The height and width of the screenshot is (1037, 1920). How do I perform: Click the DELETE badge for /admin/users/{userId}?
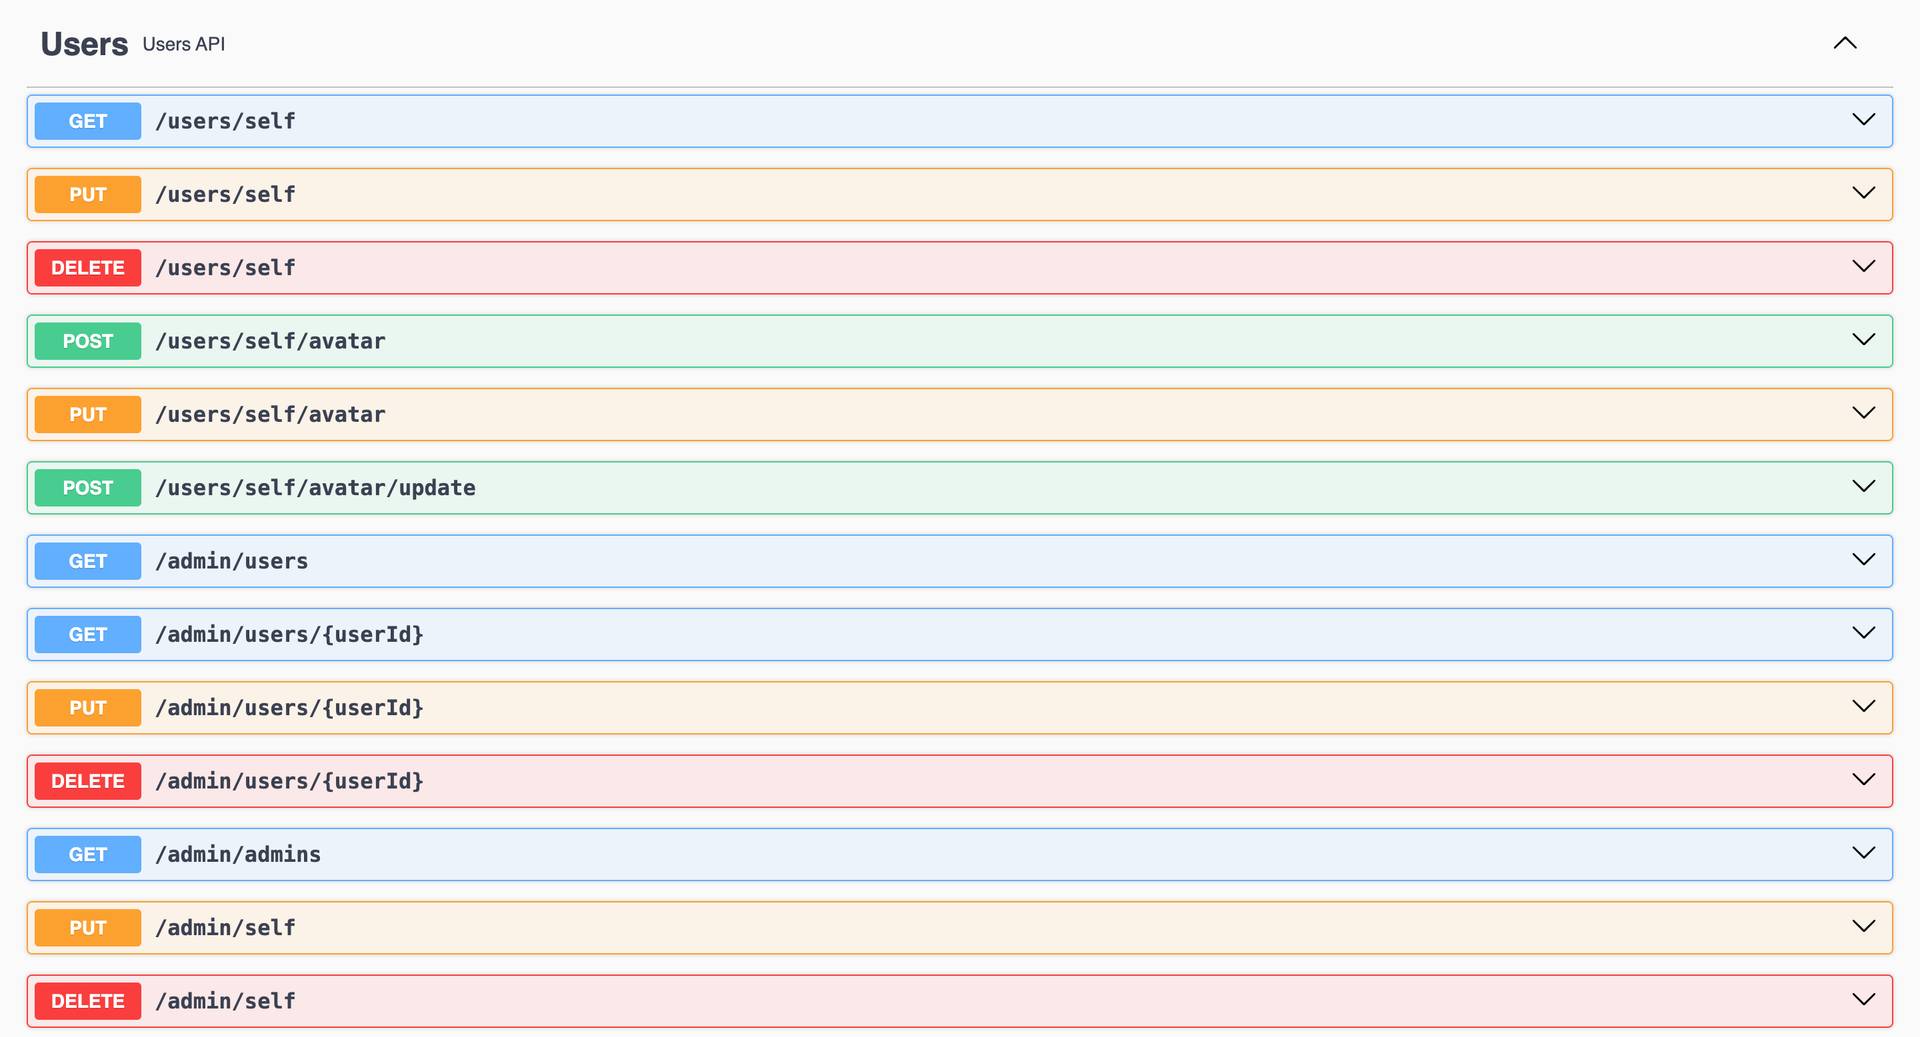coord(88,781)
